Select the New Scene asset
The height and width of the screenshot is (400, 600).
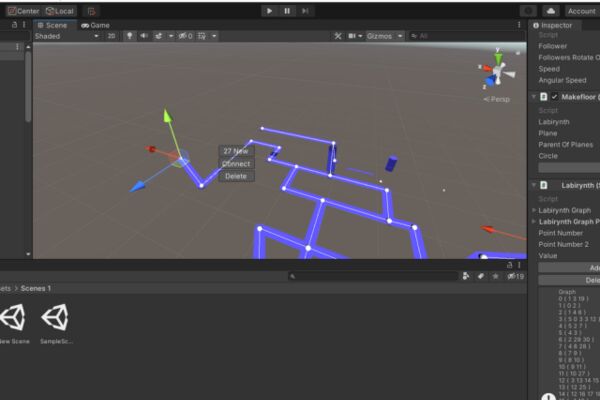point(13,323)
